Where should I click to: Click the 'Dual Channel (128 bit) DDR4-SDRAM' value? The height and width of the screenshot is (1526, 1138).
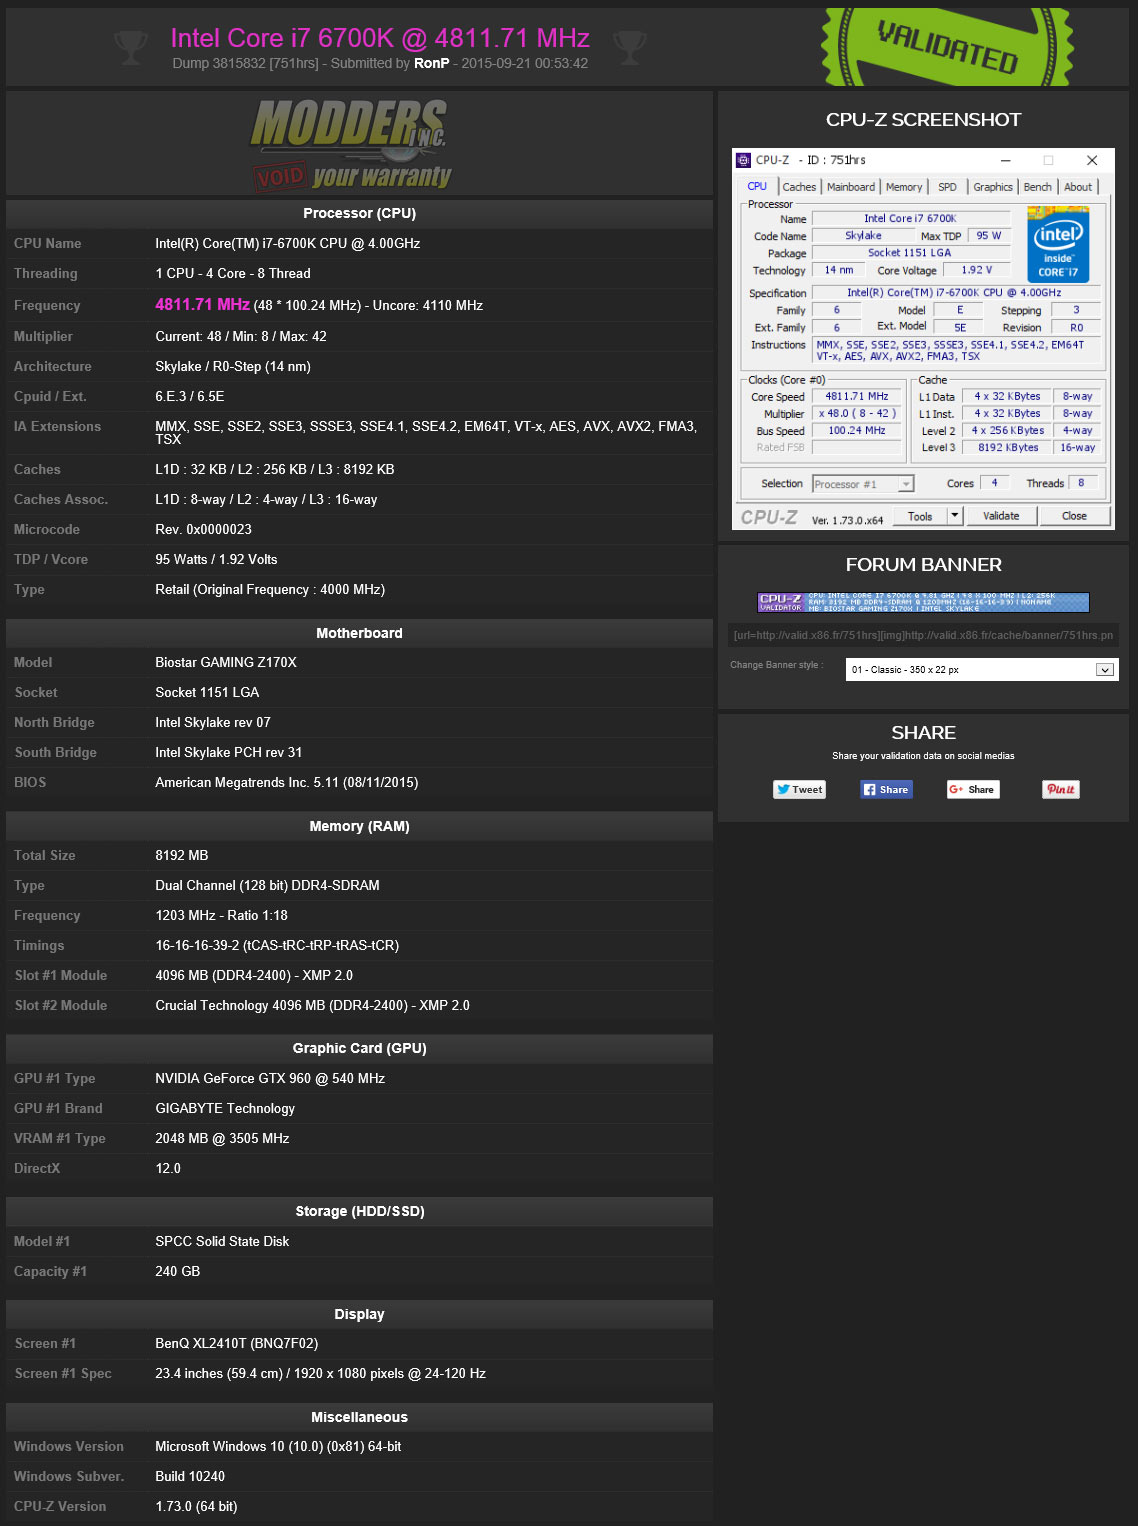pyautogui.click(x=267, y=885)
